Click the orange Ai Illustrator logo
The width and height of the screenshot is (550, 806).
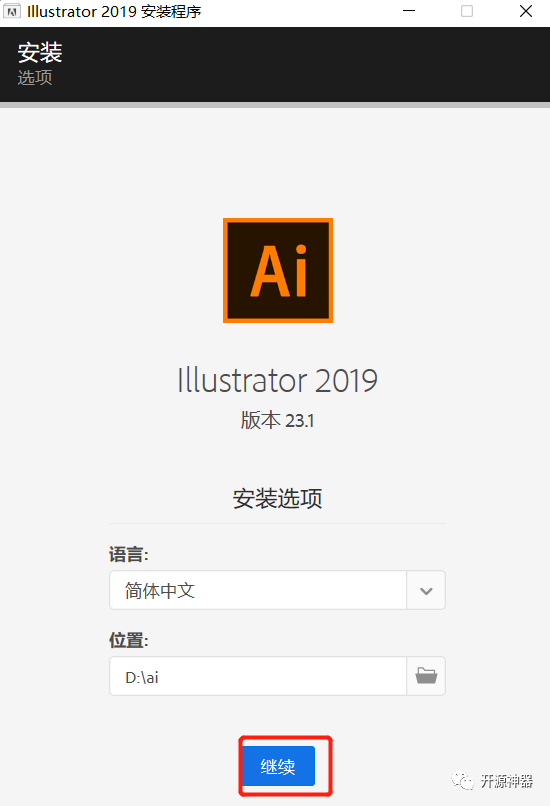278,270
